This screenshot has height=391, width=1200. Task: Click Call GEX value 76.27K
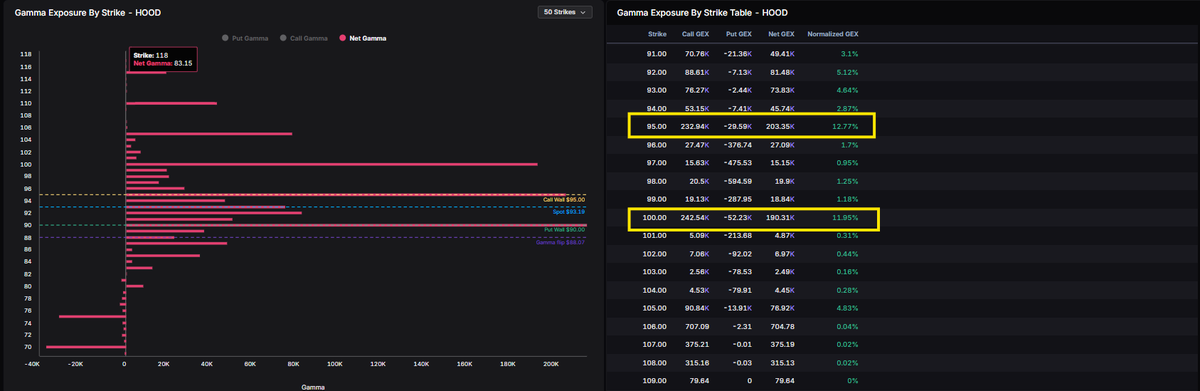click(695, 89)
